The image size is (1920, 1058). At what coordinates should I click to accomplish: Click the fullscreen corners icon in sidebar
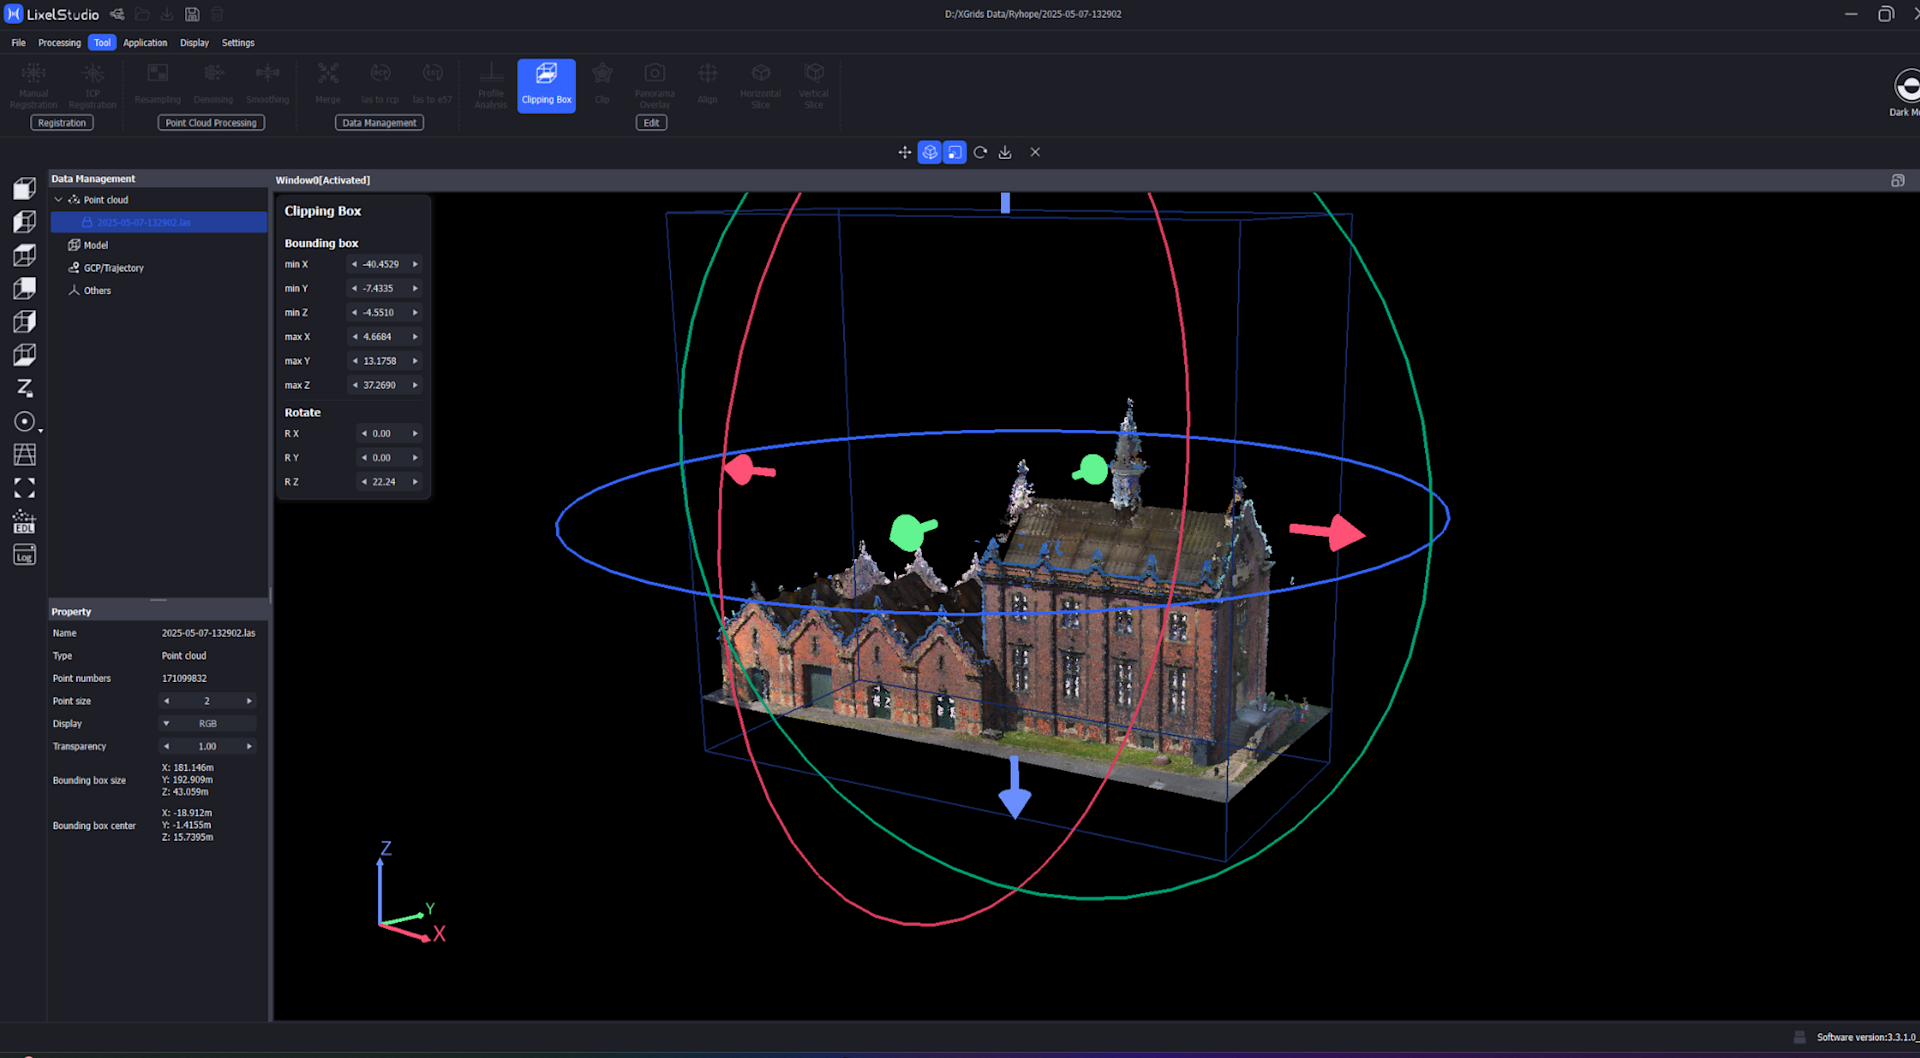(24, 488)
